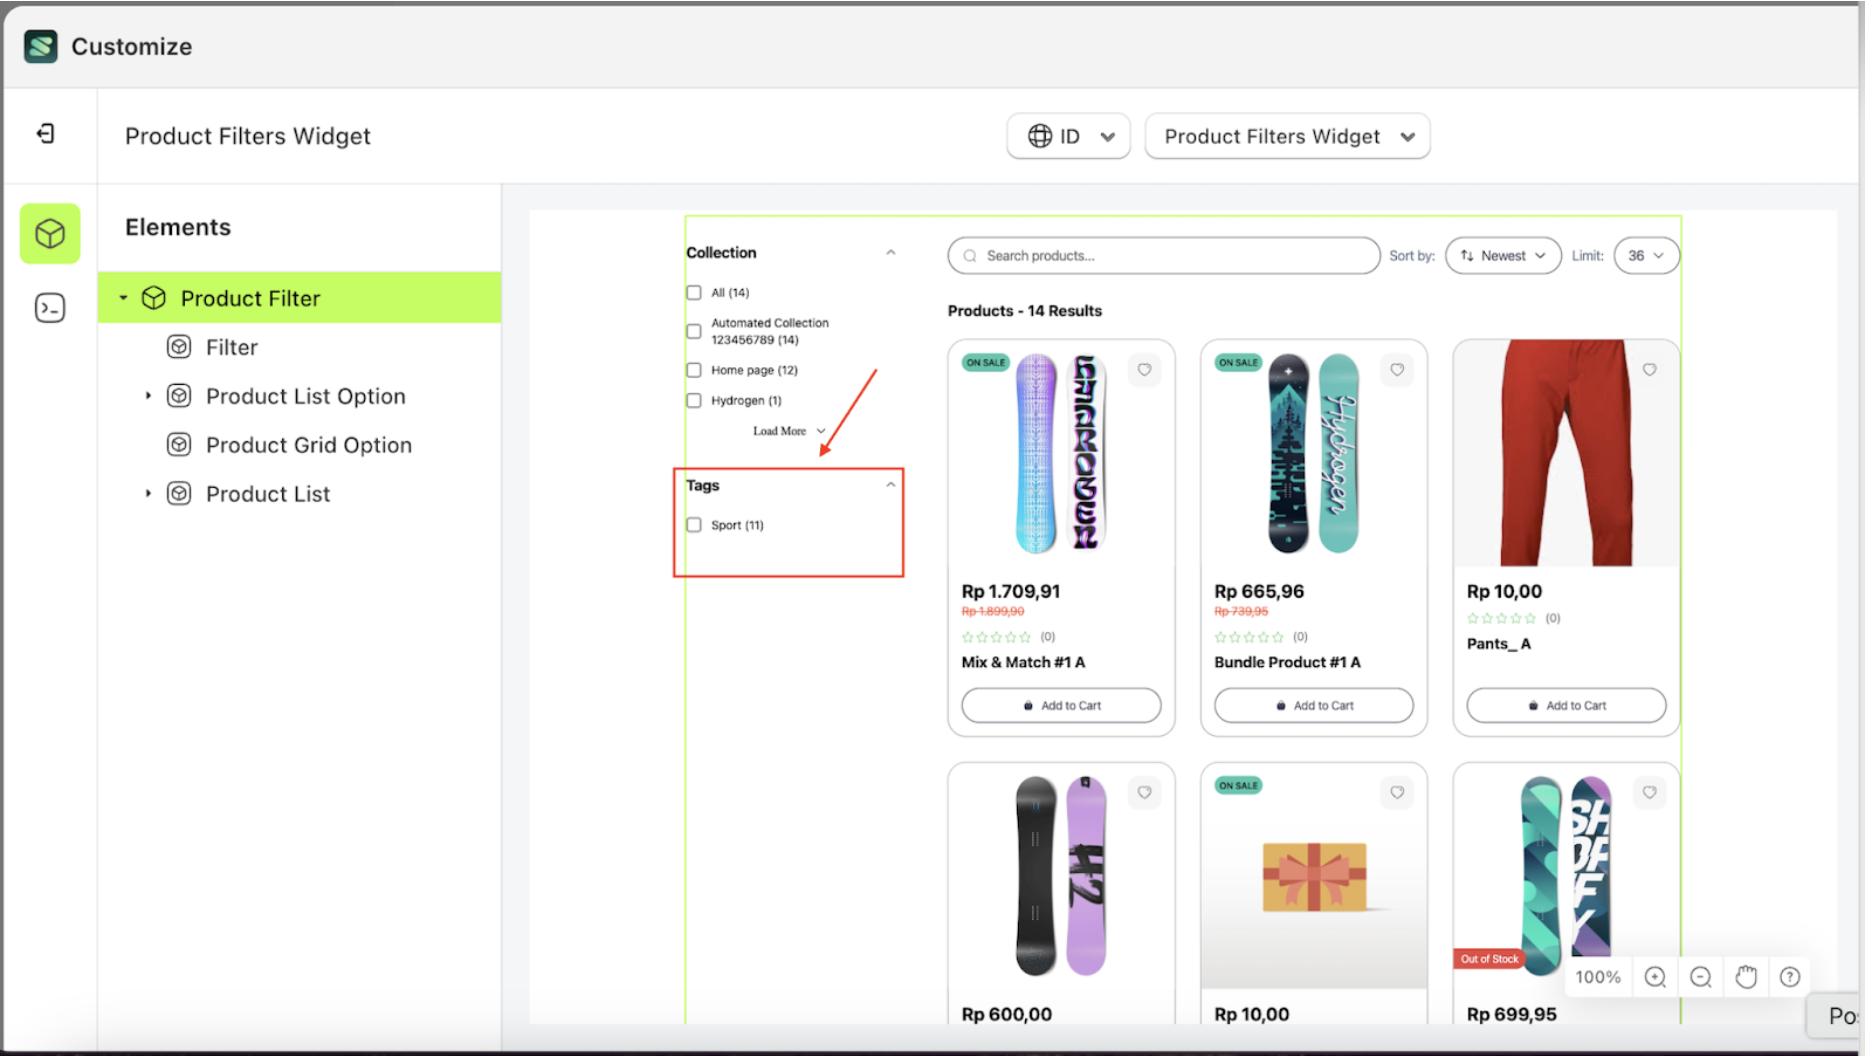Viewport: 1870px width, 1056px height.
Task: Select the Product Grid Option element
Action: (x=308, y=445)
